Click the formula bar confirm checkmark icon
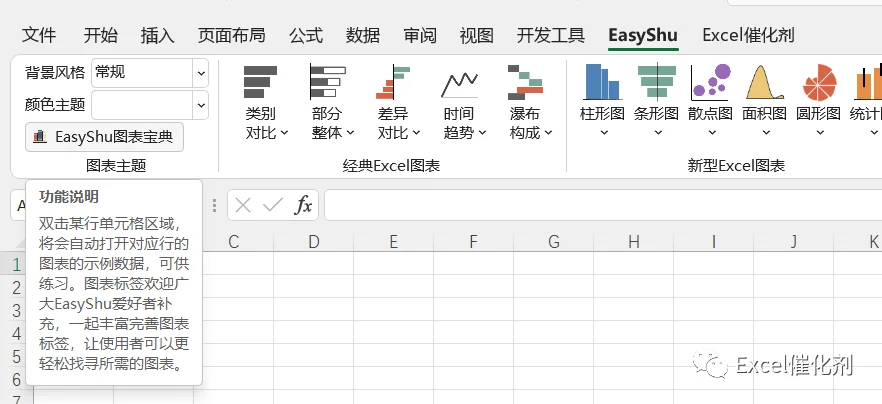 pos(273,205)
